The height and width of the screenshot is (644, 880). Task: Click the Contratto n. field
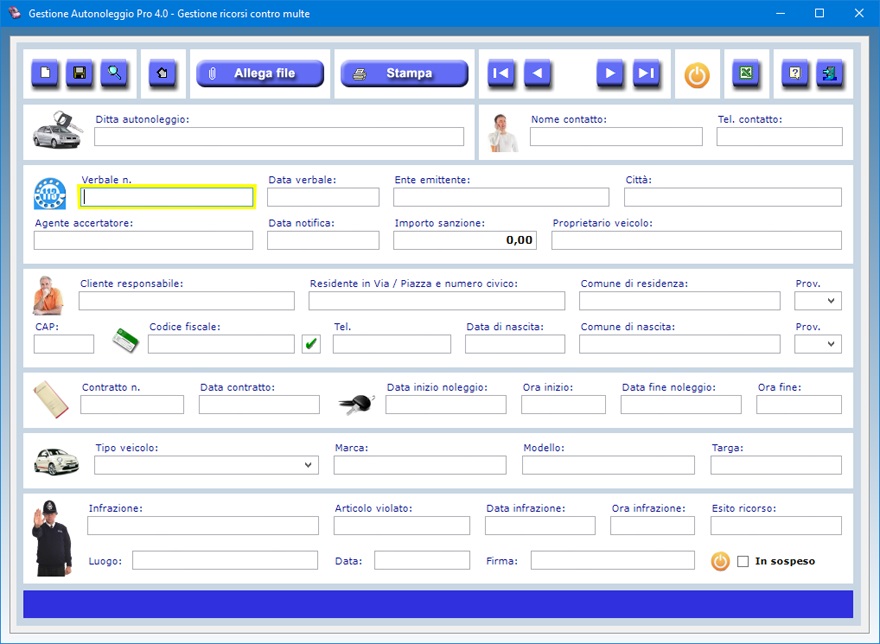click(132, 404)
